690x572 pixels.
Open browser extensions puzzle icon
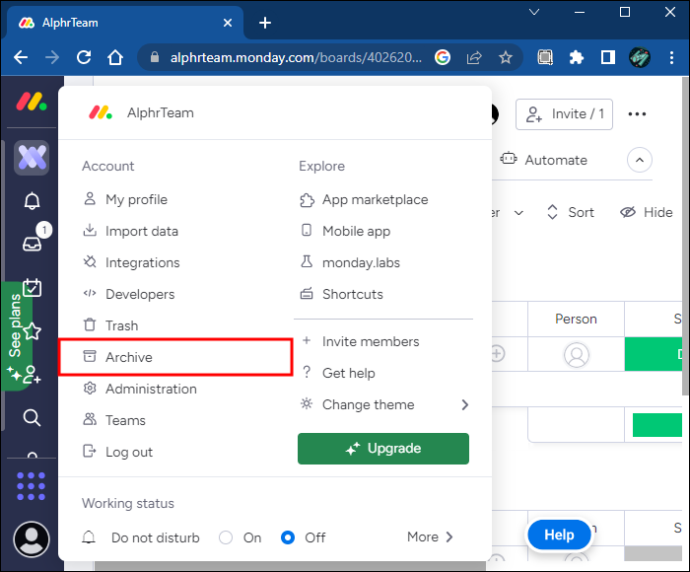point(576,57)
